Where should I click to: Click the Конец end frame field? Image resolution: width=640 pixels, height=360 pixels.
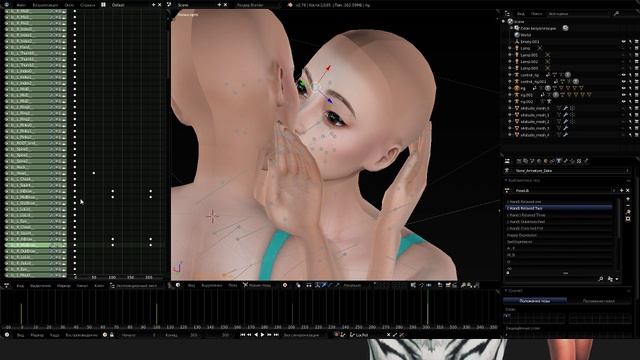pyautogui.click(x=182, y=335)
